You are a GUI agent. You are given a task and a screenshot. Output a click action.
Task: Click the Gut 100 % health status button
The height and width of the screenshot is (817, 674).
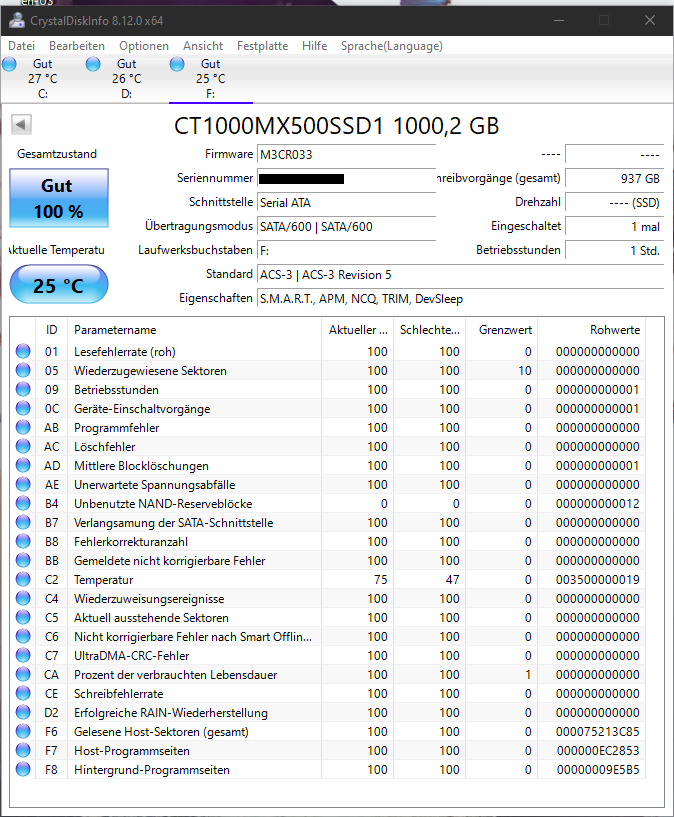click(x=59, y=198)
